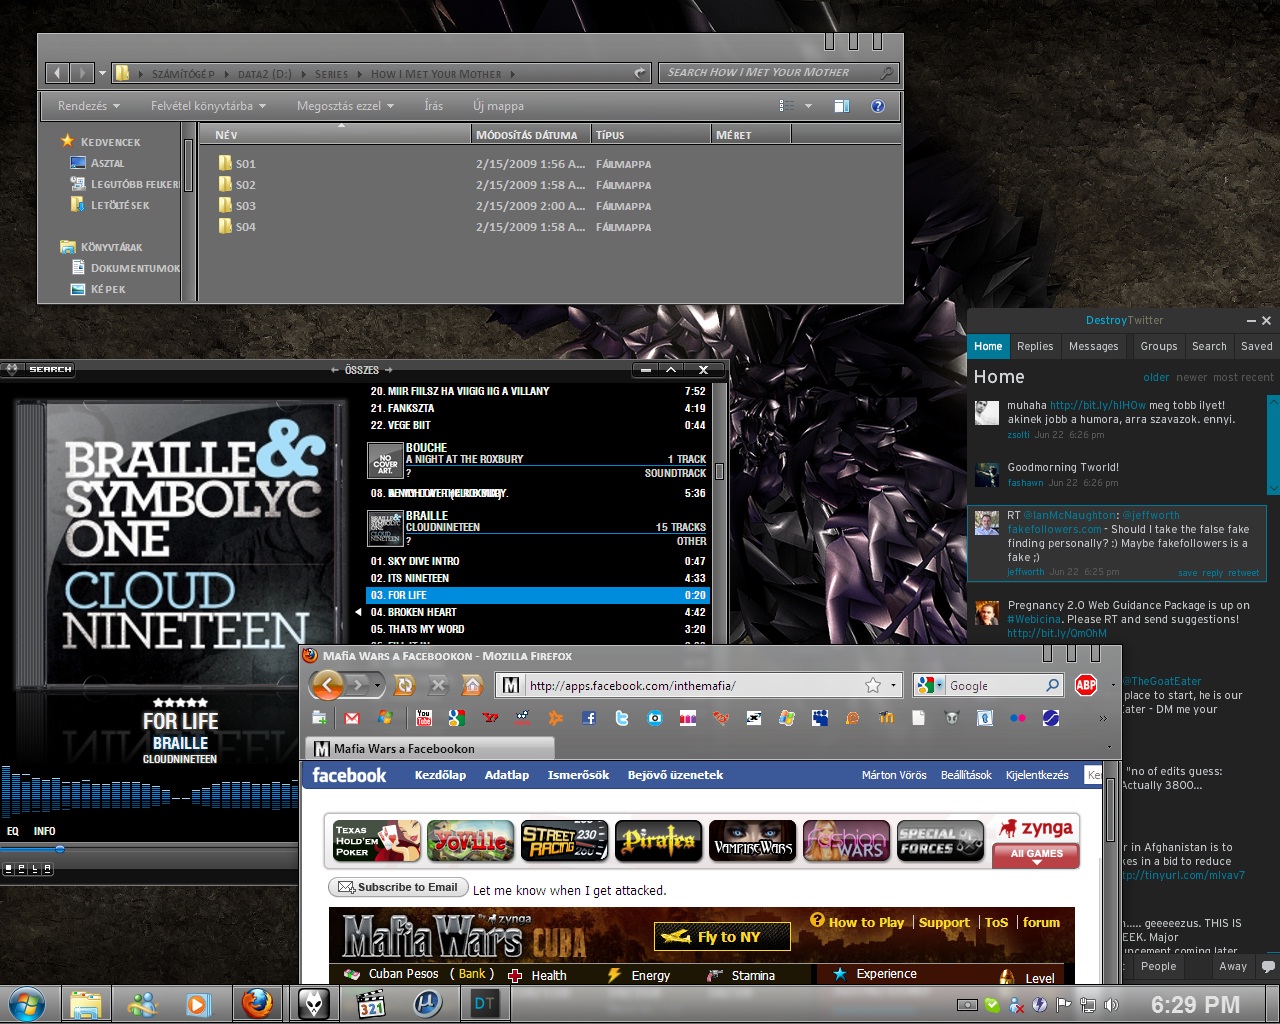
Task: Open the Saved tab in DestroyTwitter
Action: tap(1257, 346)
